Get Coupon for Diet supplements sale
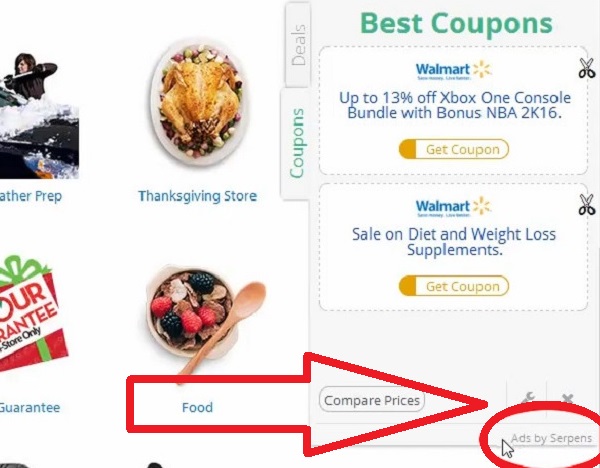The width and height of the screenshot is (600, 468). (454, 286)
